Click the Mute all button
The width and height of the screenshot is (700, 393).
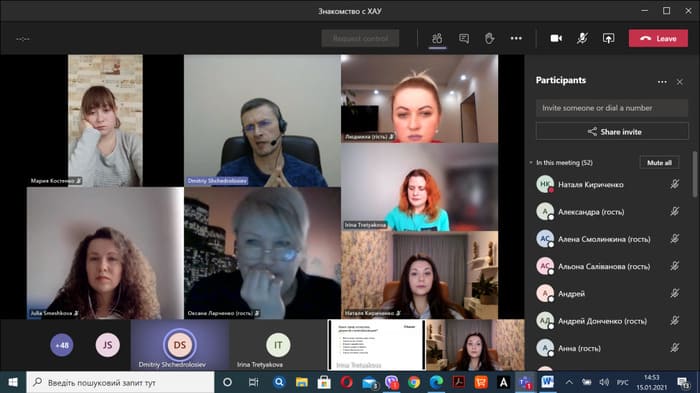(659, 163)
